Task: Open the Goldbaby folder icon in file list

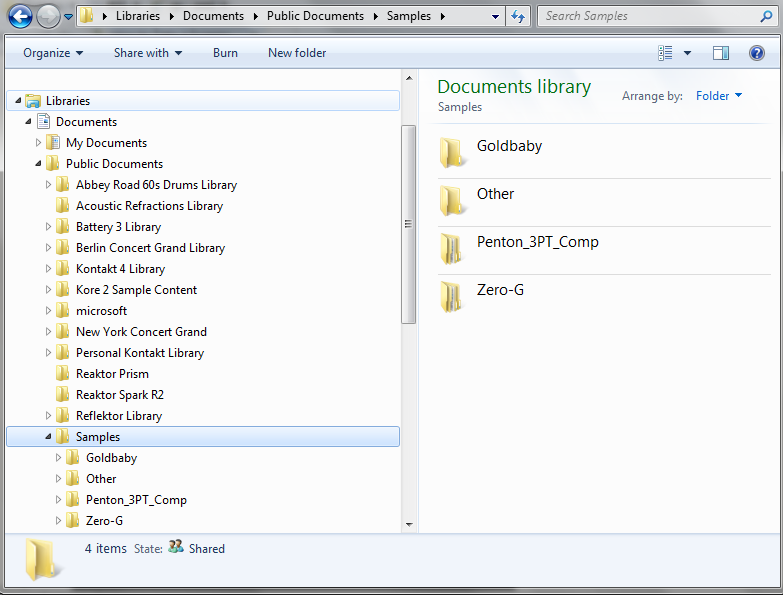Action: tap(452, 152)
